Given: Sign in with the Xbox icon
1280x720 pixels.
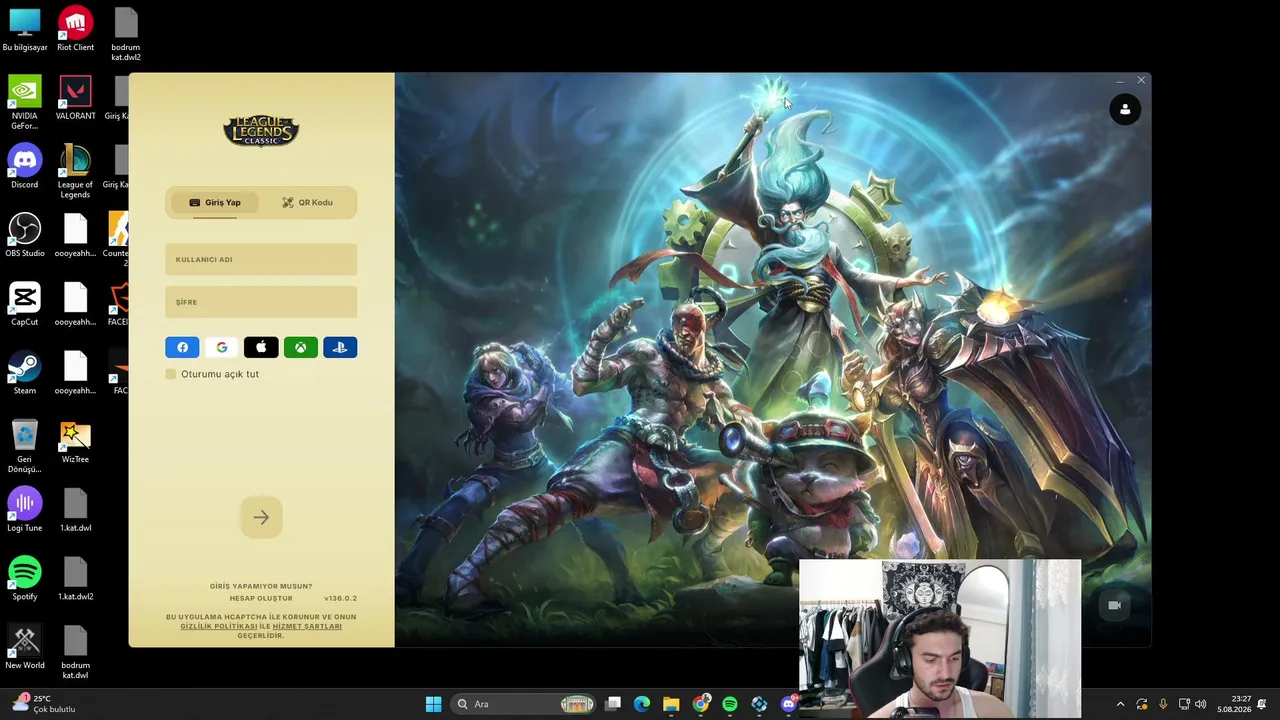Looking at the screenshot, I should (300, 347).
